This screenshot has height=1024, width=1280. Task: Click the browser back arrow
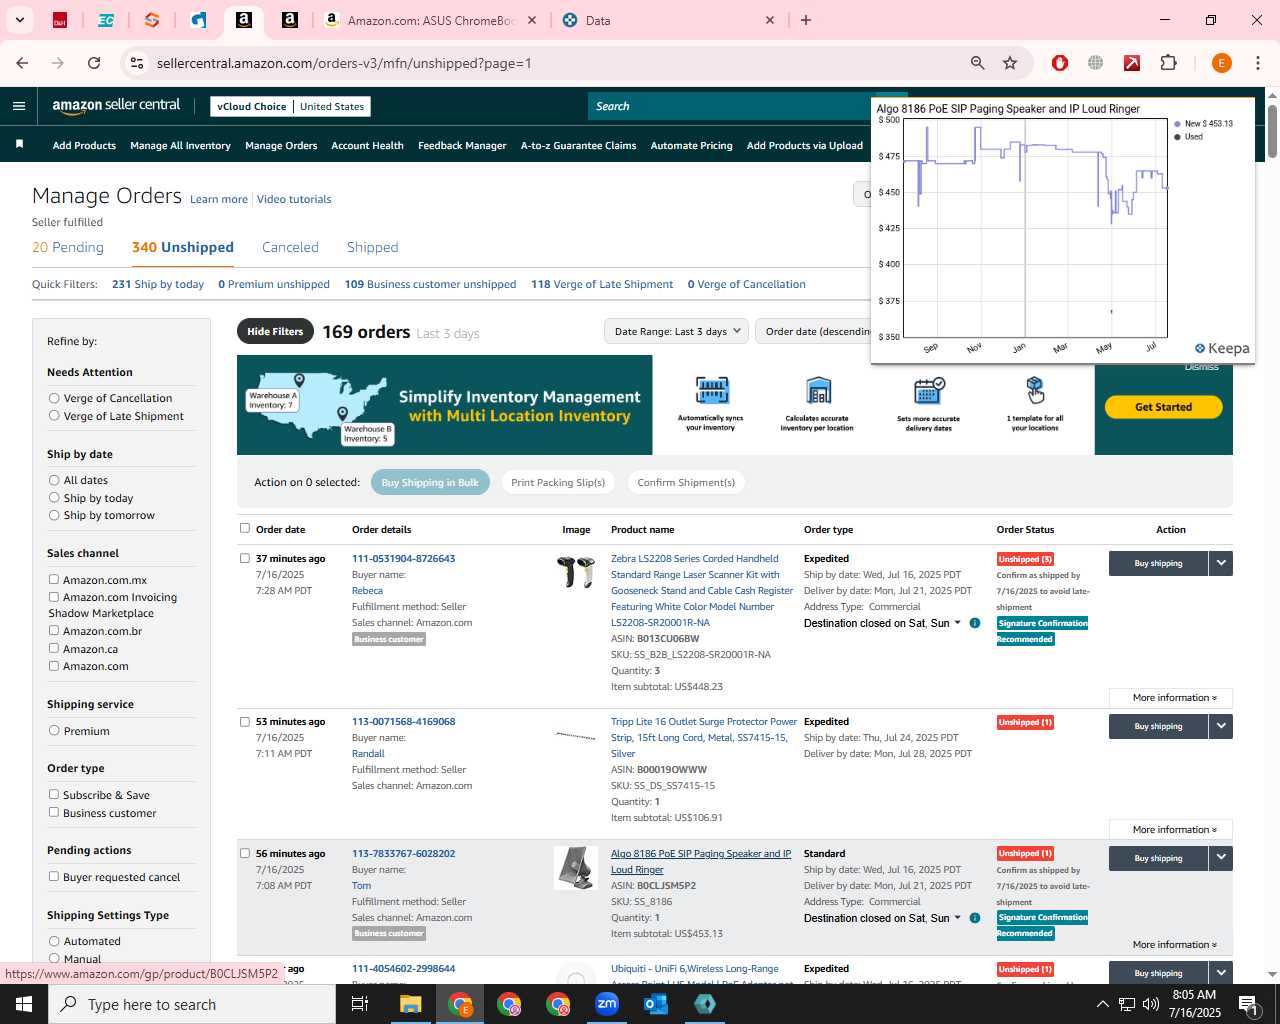(22, 63)
